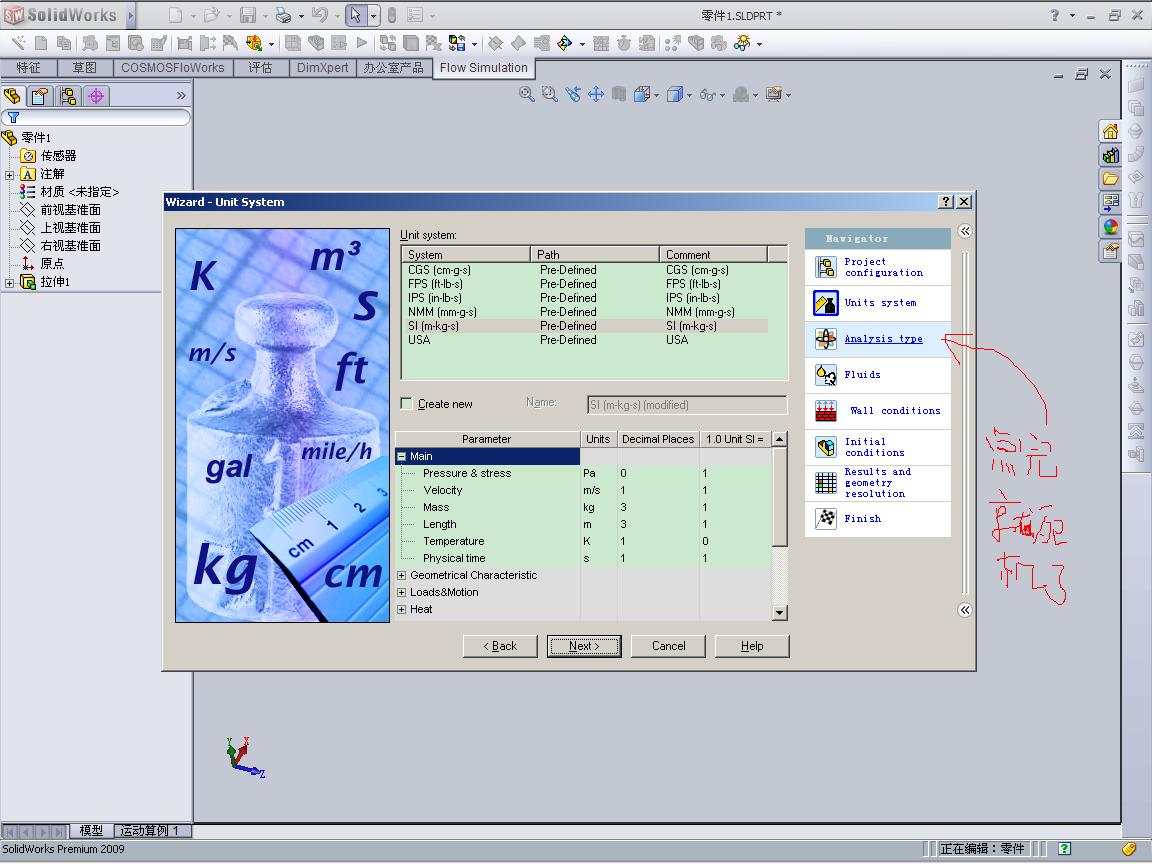Image resolution: width=1152 pixels, height=864 pixels.
Task: Expand the 注解 tree node
Action: coord(10,175)
